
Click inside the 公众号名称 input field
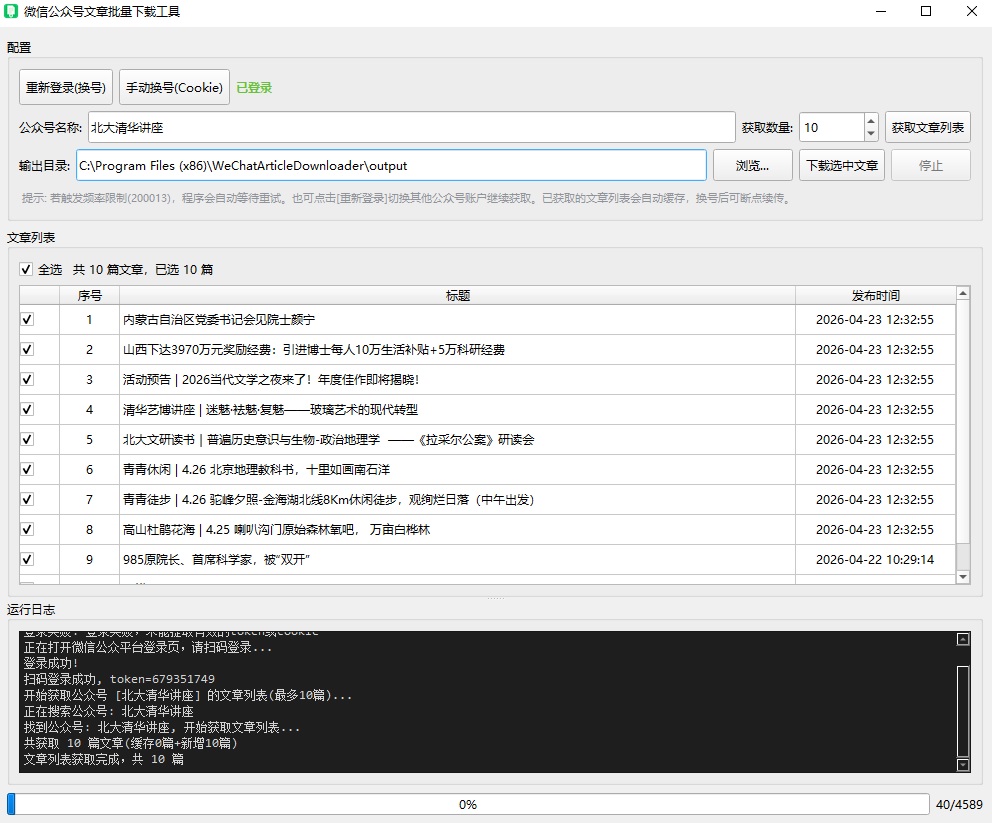coord(400,127)
